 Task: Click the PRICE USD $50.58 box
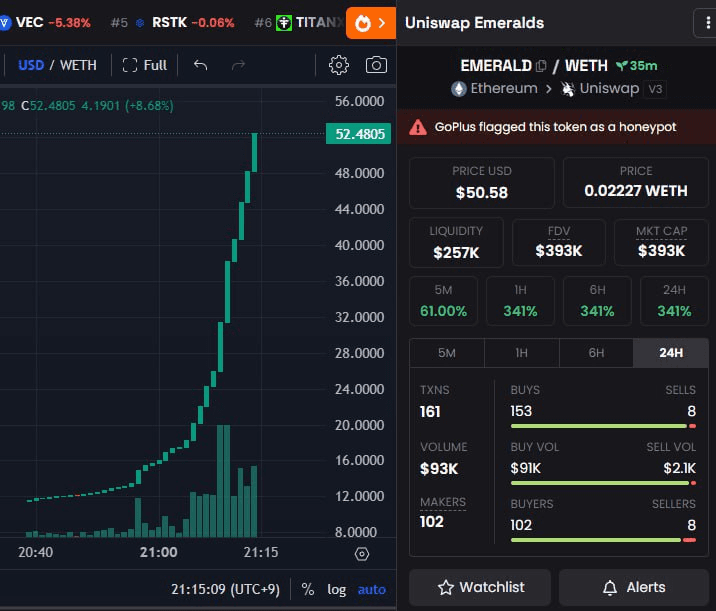point(482,183)
